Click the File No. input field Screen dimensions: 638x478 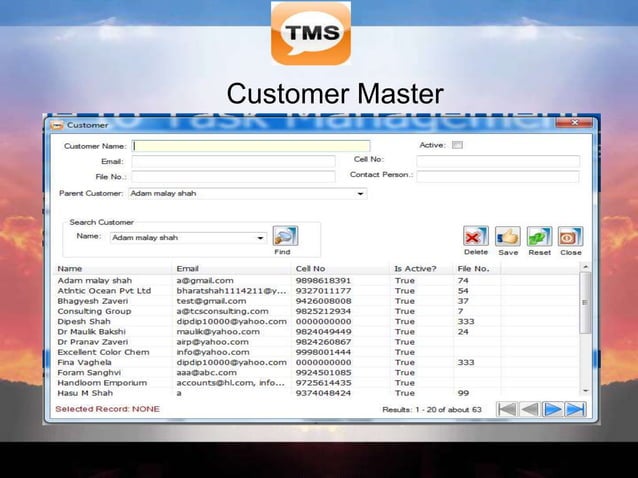[x=234, y=177]
